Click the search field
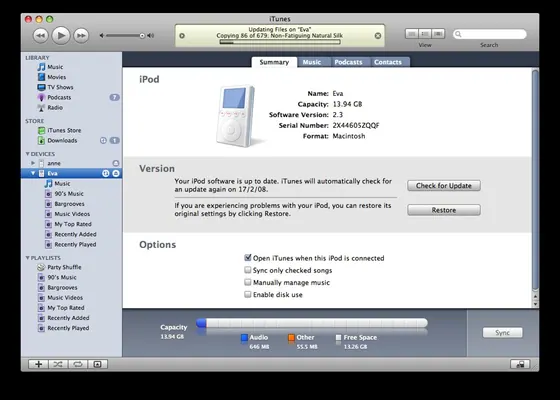The image size is (560, 400). point(490,34)
